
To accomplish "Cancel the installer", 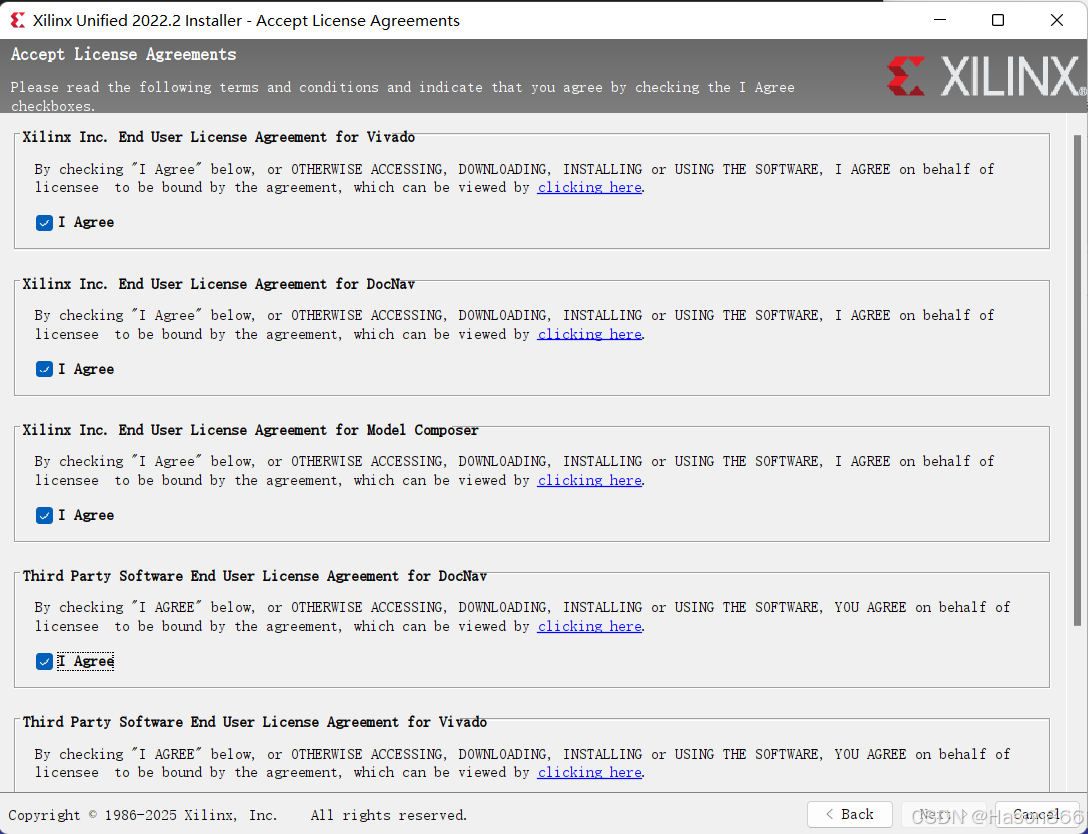I will click(x=1037, y=815).
